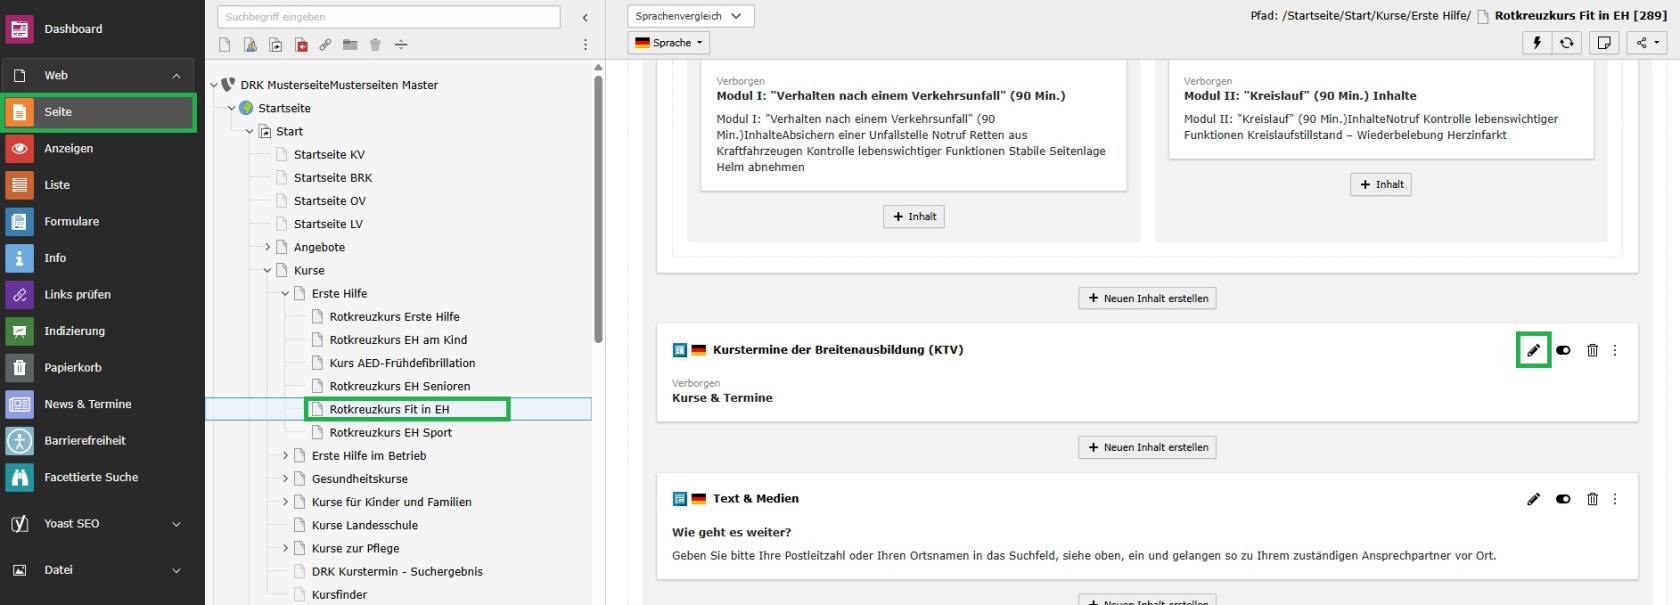Click Neuen Inhalt erstellen above Kurstermine element
1680x605 pixels.
pyautogui.click(x=1147, y=298)
